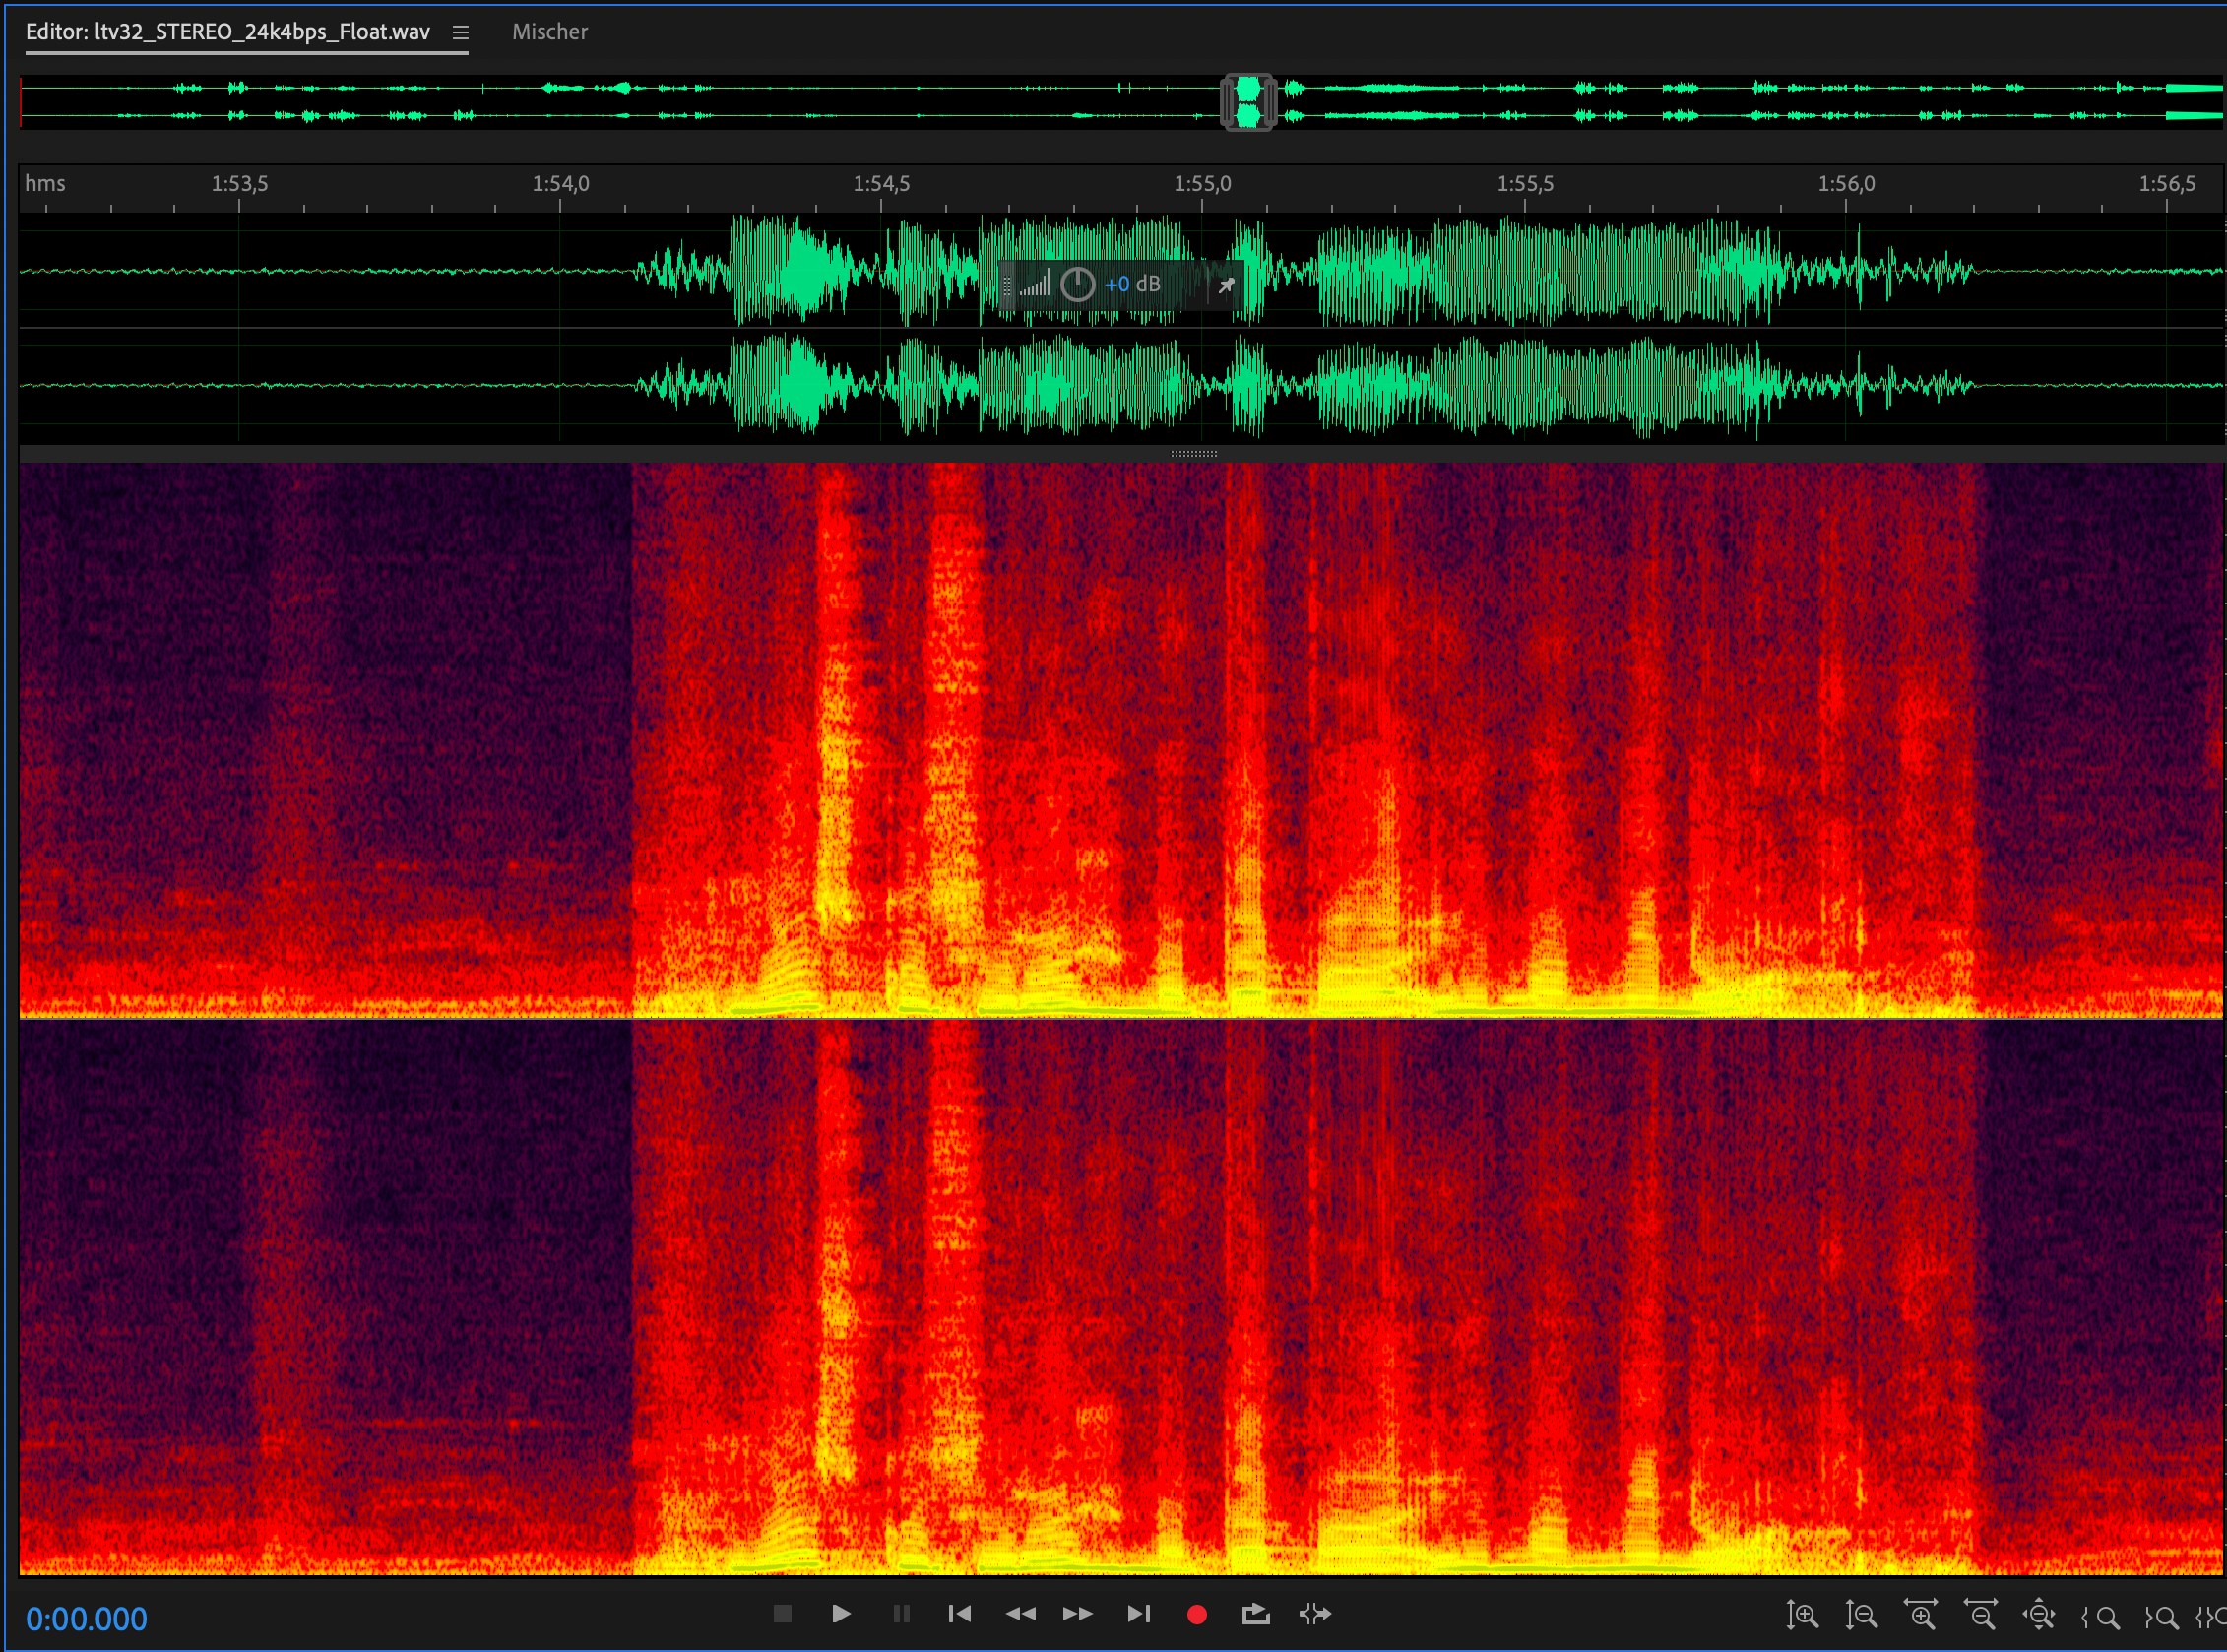Select the Editor ltv32_STEREO_24k4bps_Float.wav tab
This screenshot has width=2227, height=1652.
click(x=228, y=32)
